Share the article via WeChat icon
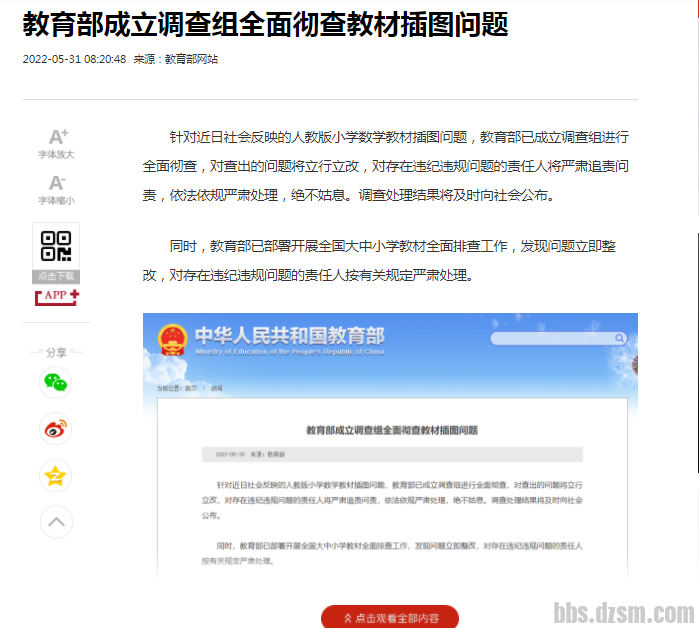Screen dimensions: 699x628 [56, 383]
